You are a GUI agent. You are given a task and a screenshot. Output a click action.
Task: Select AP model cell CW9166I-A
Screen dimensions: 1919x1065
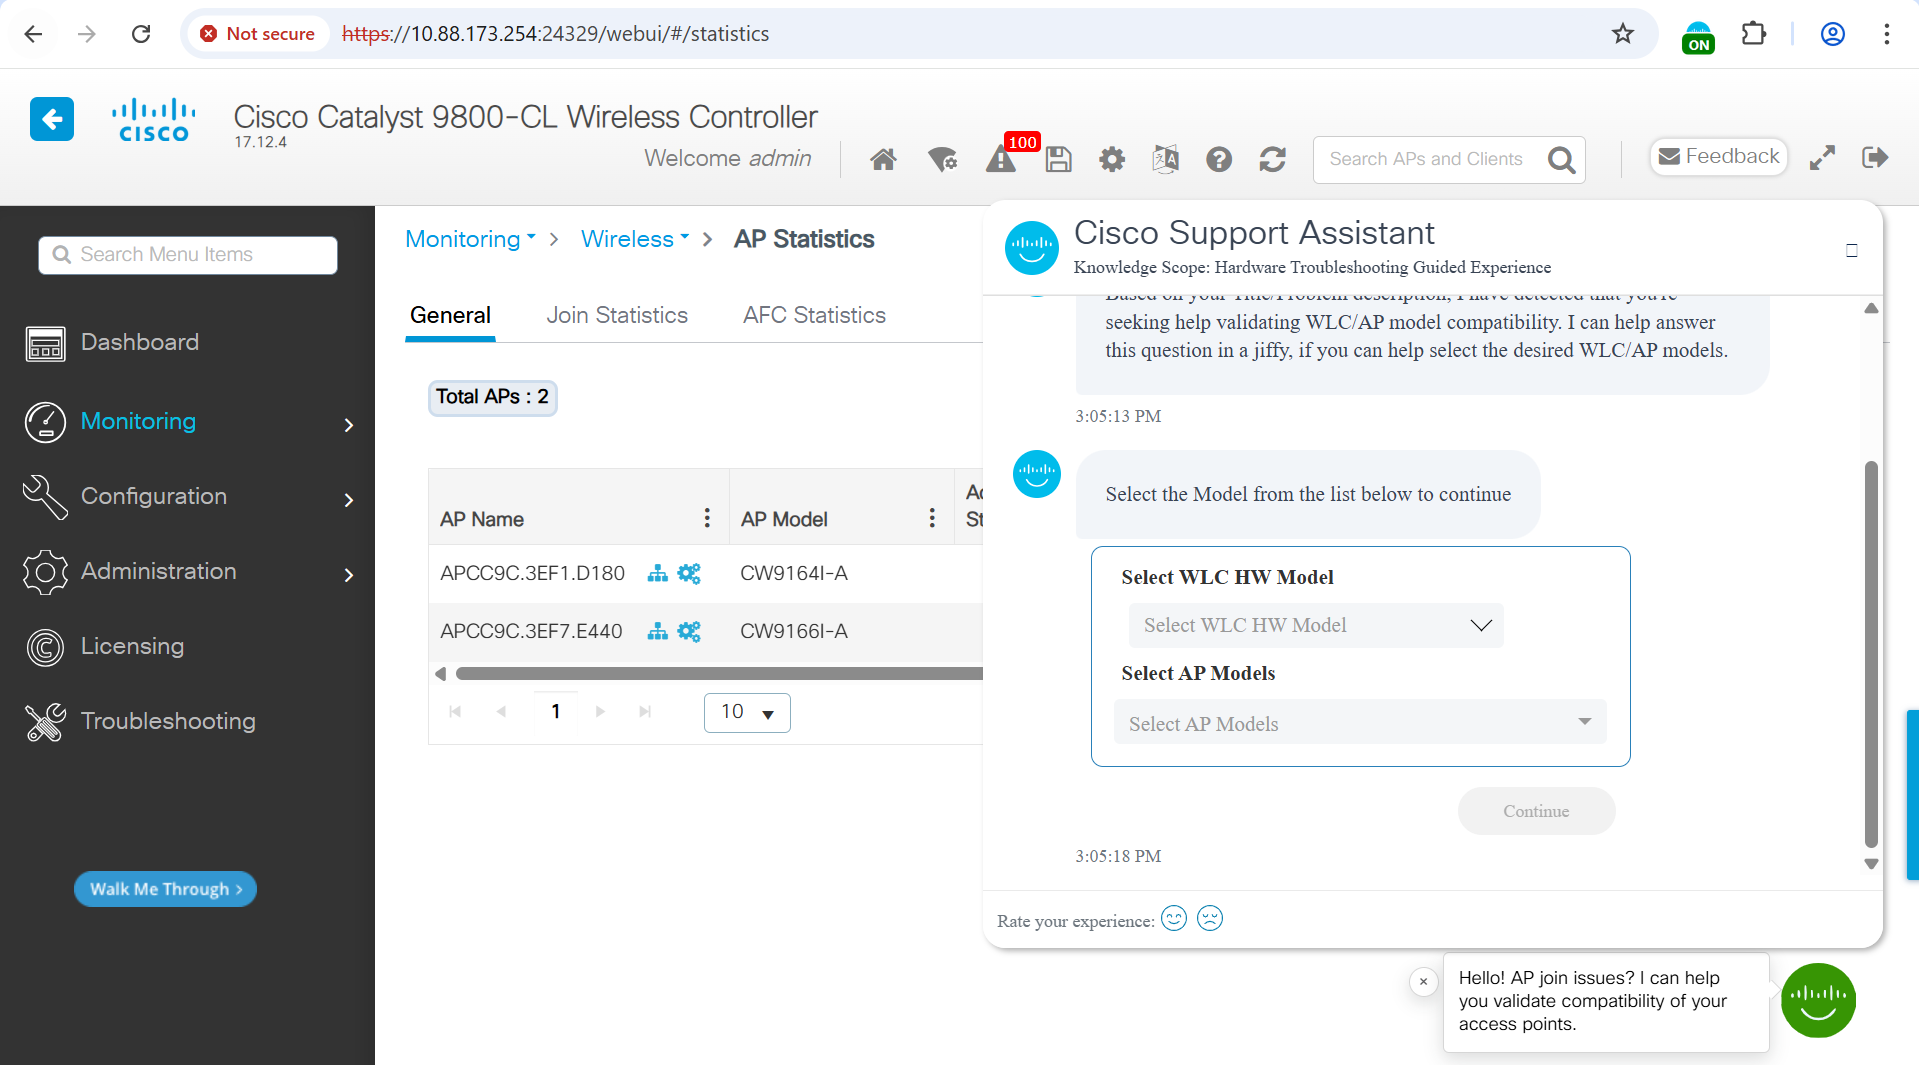click(x=794, y=631)
